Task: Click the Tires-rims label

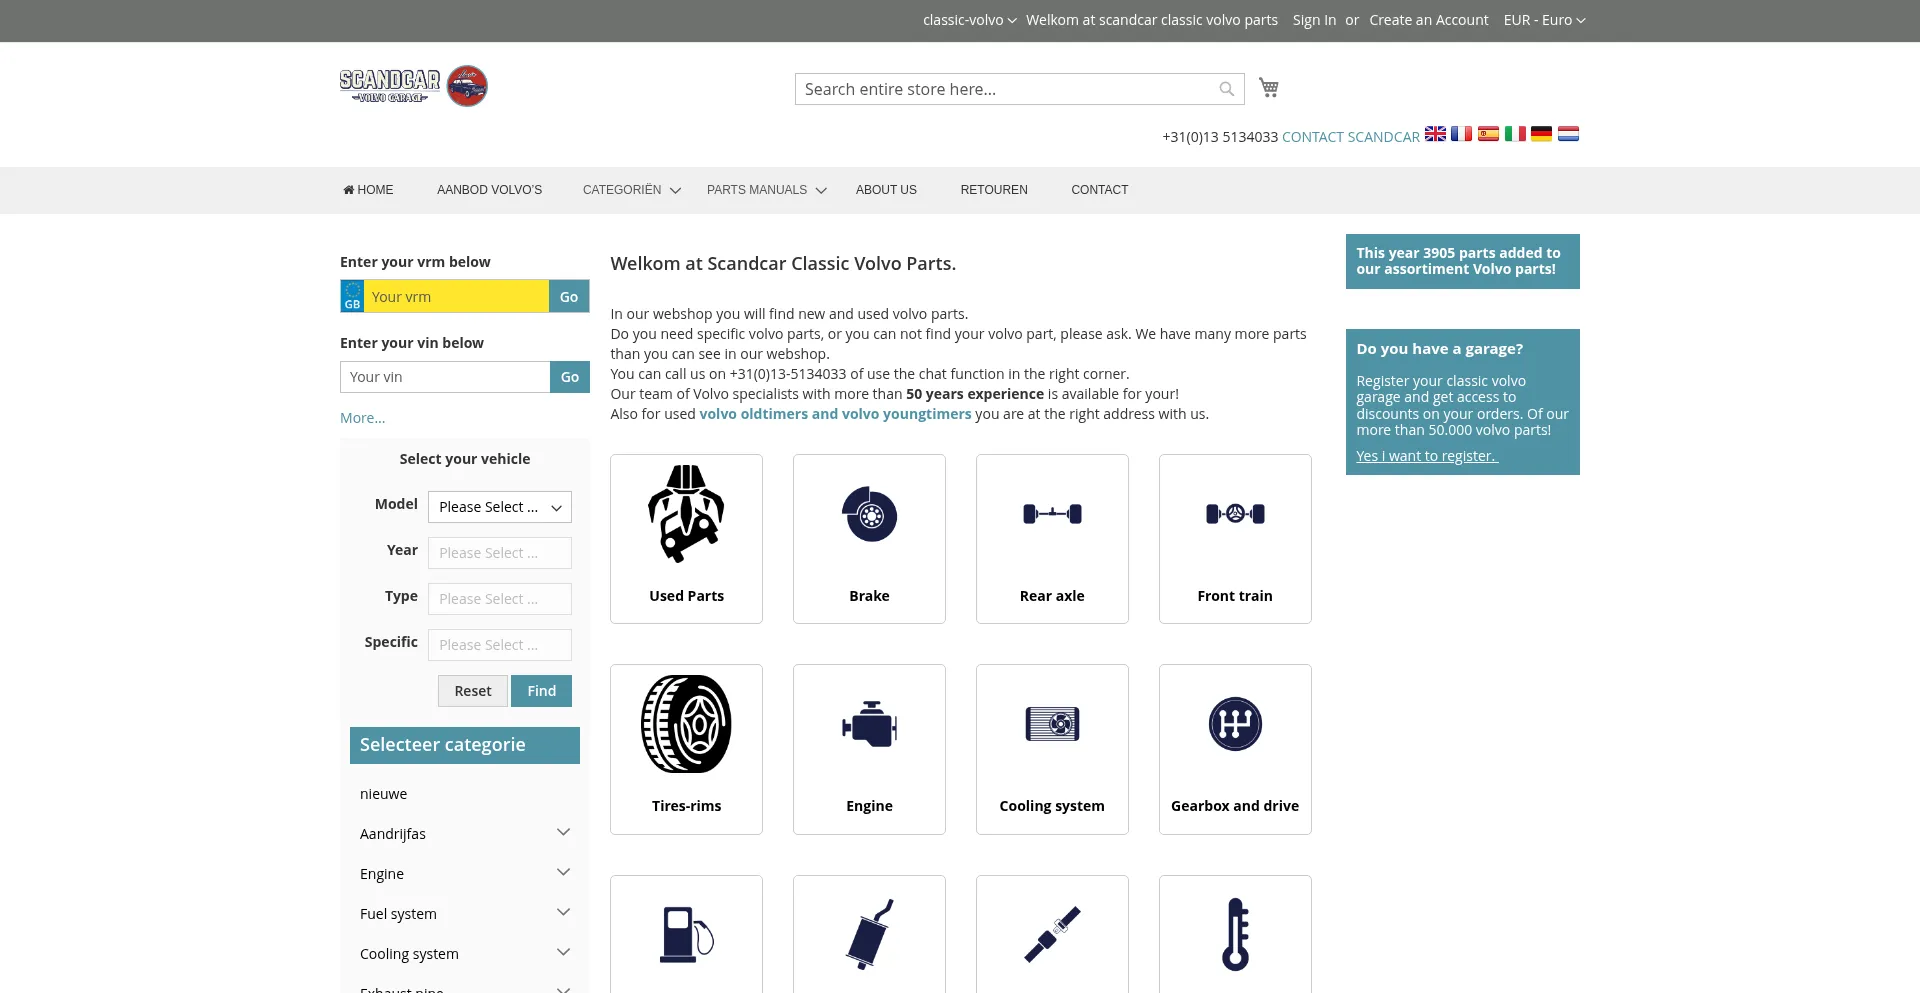Action: [x=686, y=806]
